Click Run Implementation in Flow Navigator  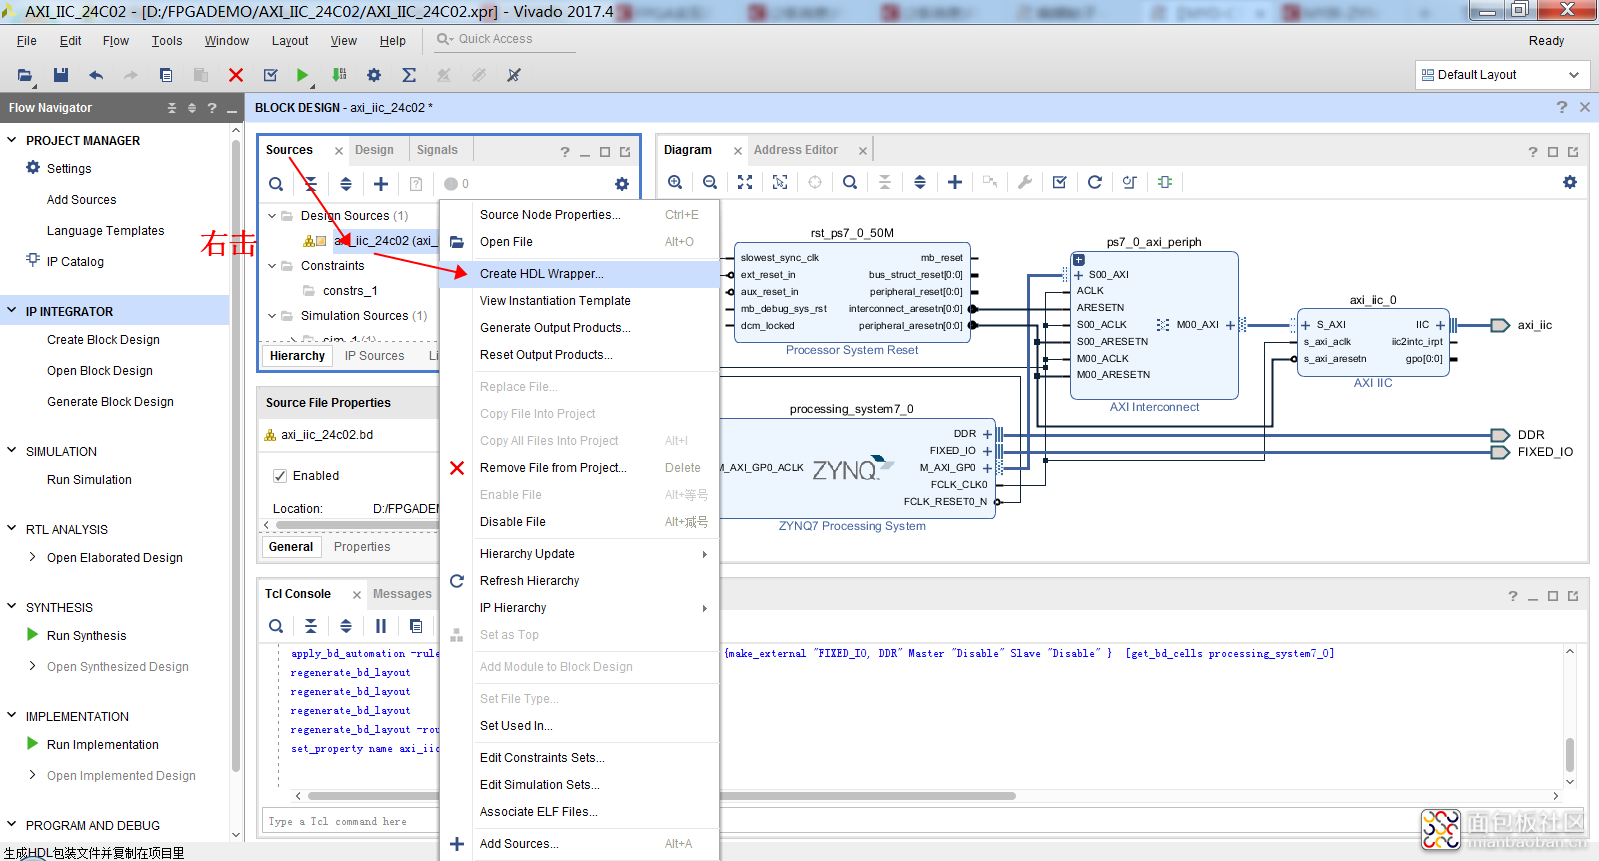pos(102,745)
